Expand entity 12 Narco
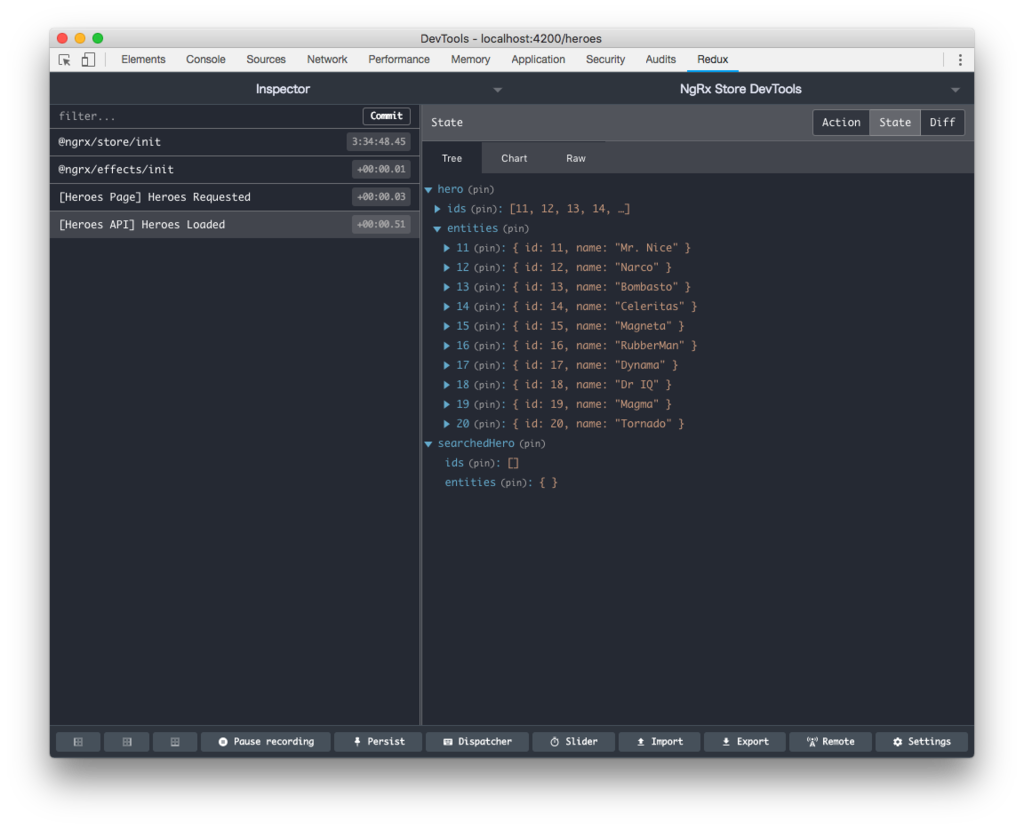The height and width of the screenshot is (829, 1024). pyautogui.click(x=447, y=268)
